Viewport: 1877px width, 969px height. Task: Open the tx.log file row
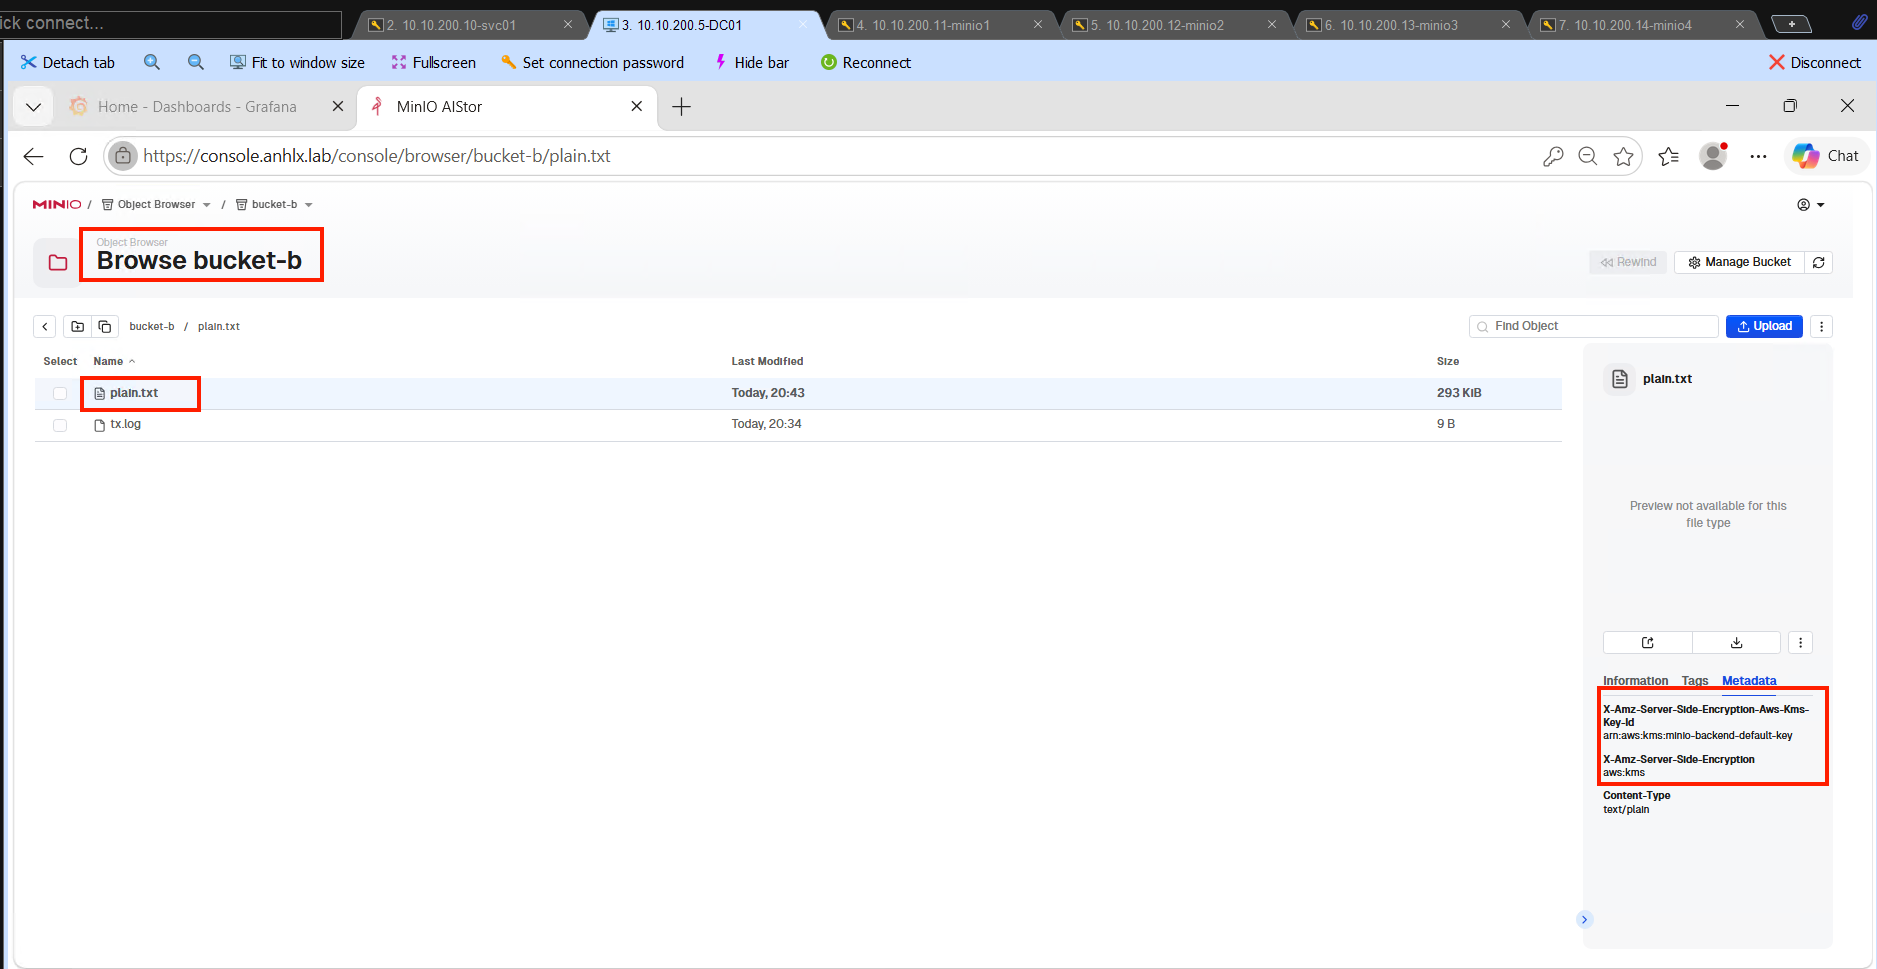[x=798, y=425]
